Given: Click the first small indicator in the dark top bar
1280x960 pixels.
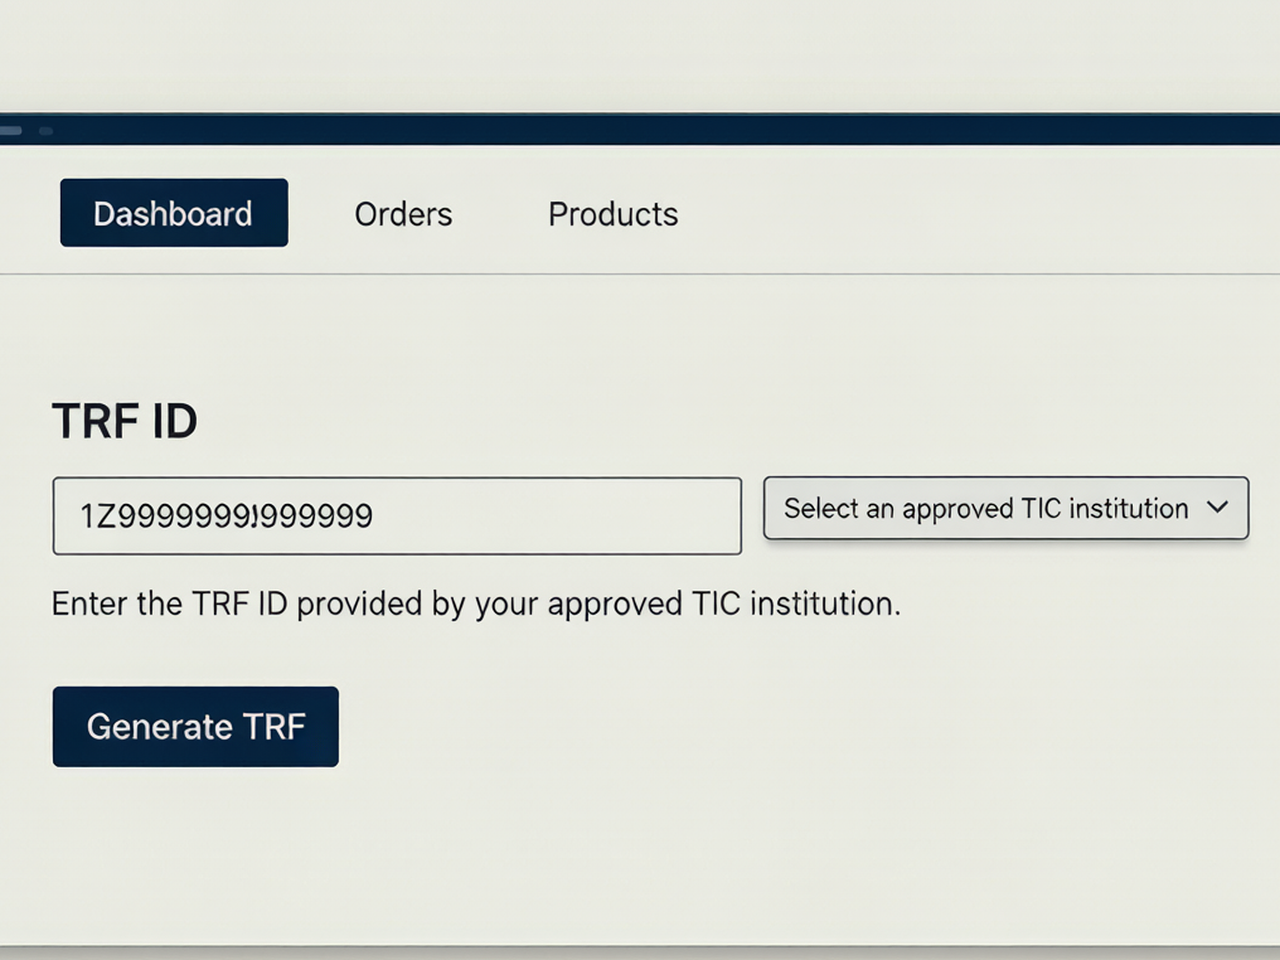Looking at the screenshot, I should tap(10, 130).
